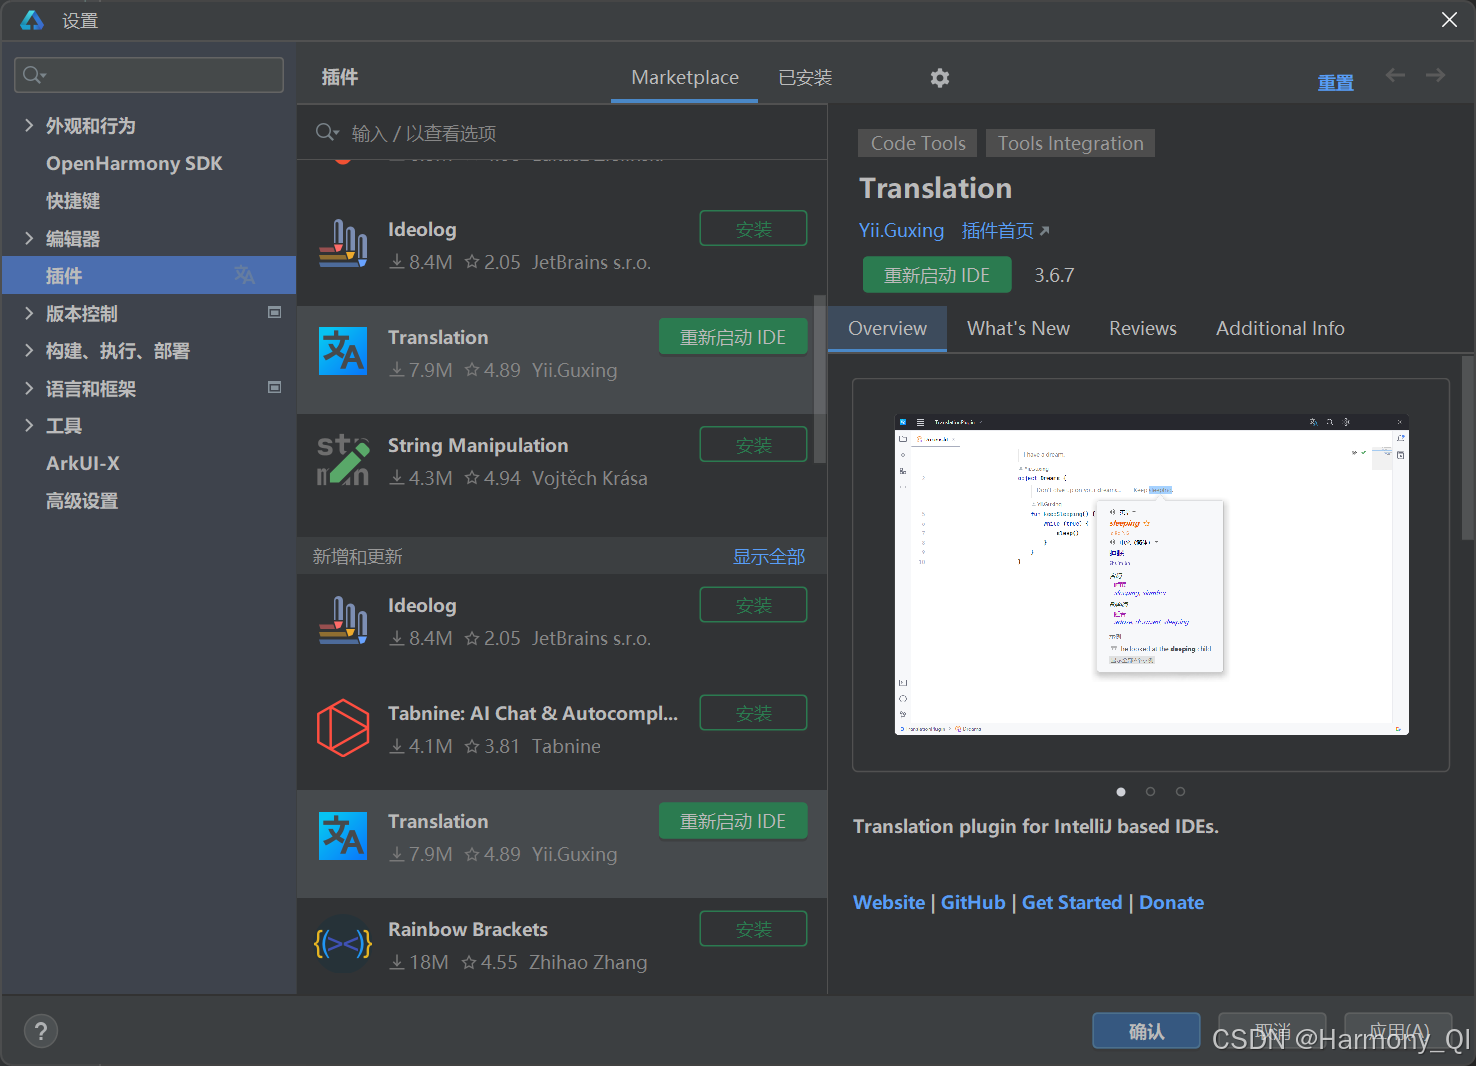Click the Rainbow Brackets plugin icon

(x=343, y=944)
